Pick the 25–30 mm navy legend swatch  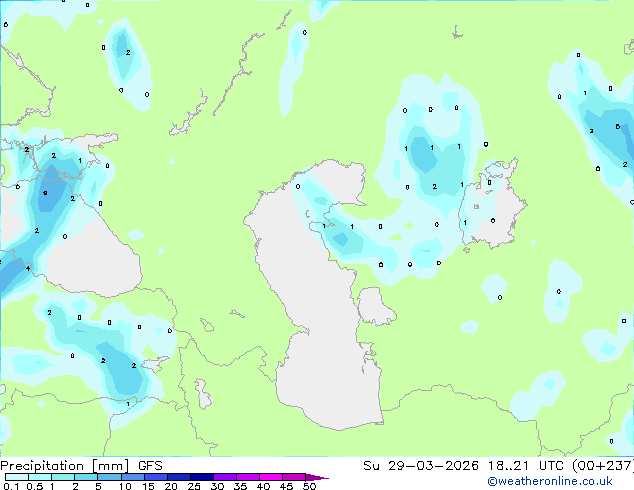click(x=202, y=477)
